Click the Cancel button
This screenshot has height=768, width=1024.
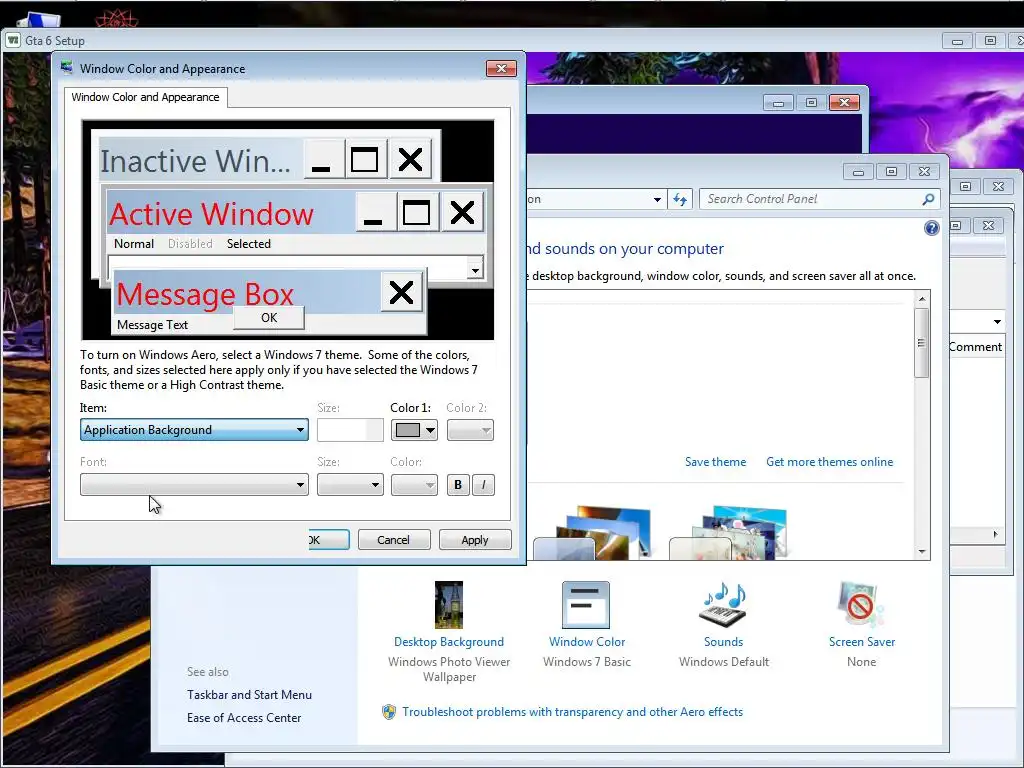click(x=394, y=539)
